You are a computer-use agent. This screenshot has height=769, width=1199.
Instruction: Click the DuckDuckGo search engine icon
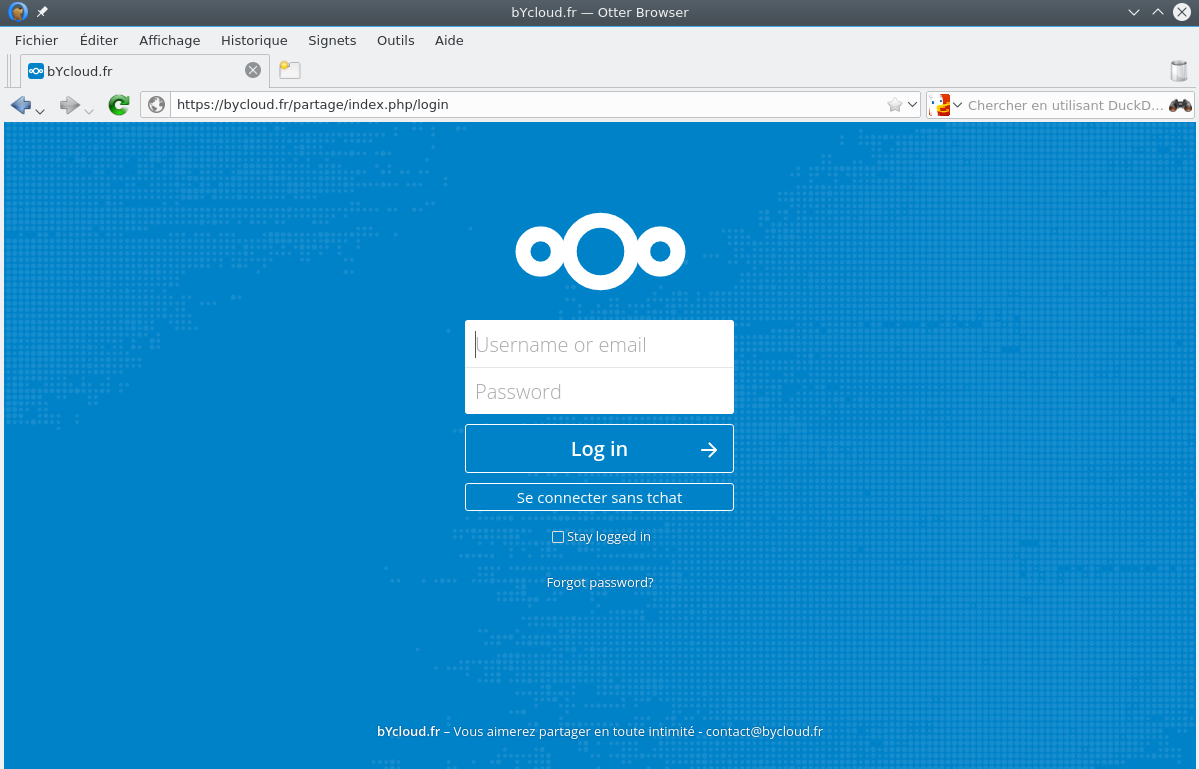[940, 105]
